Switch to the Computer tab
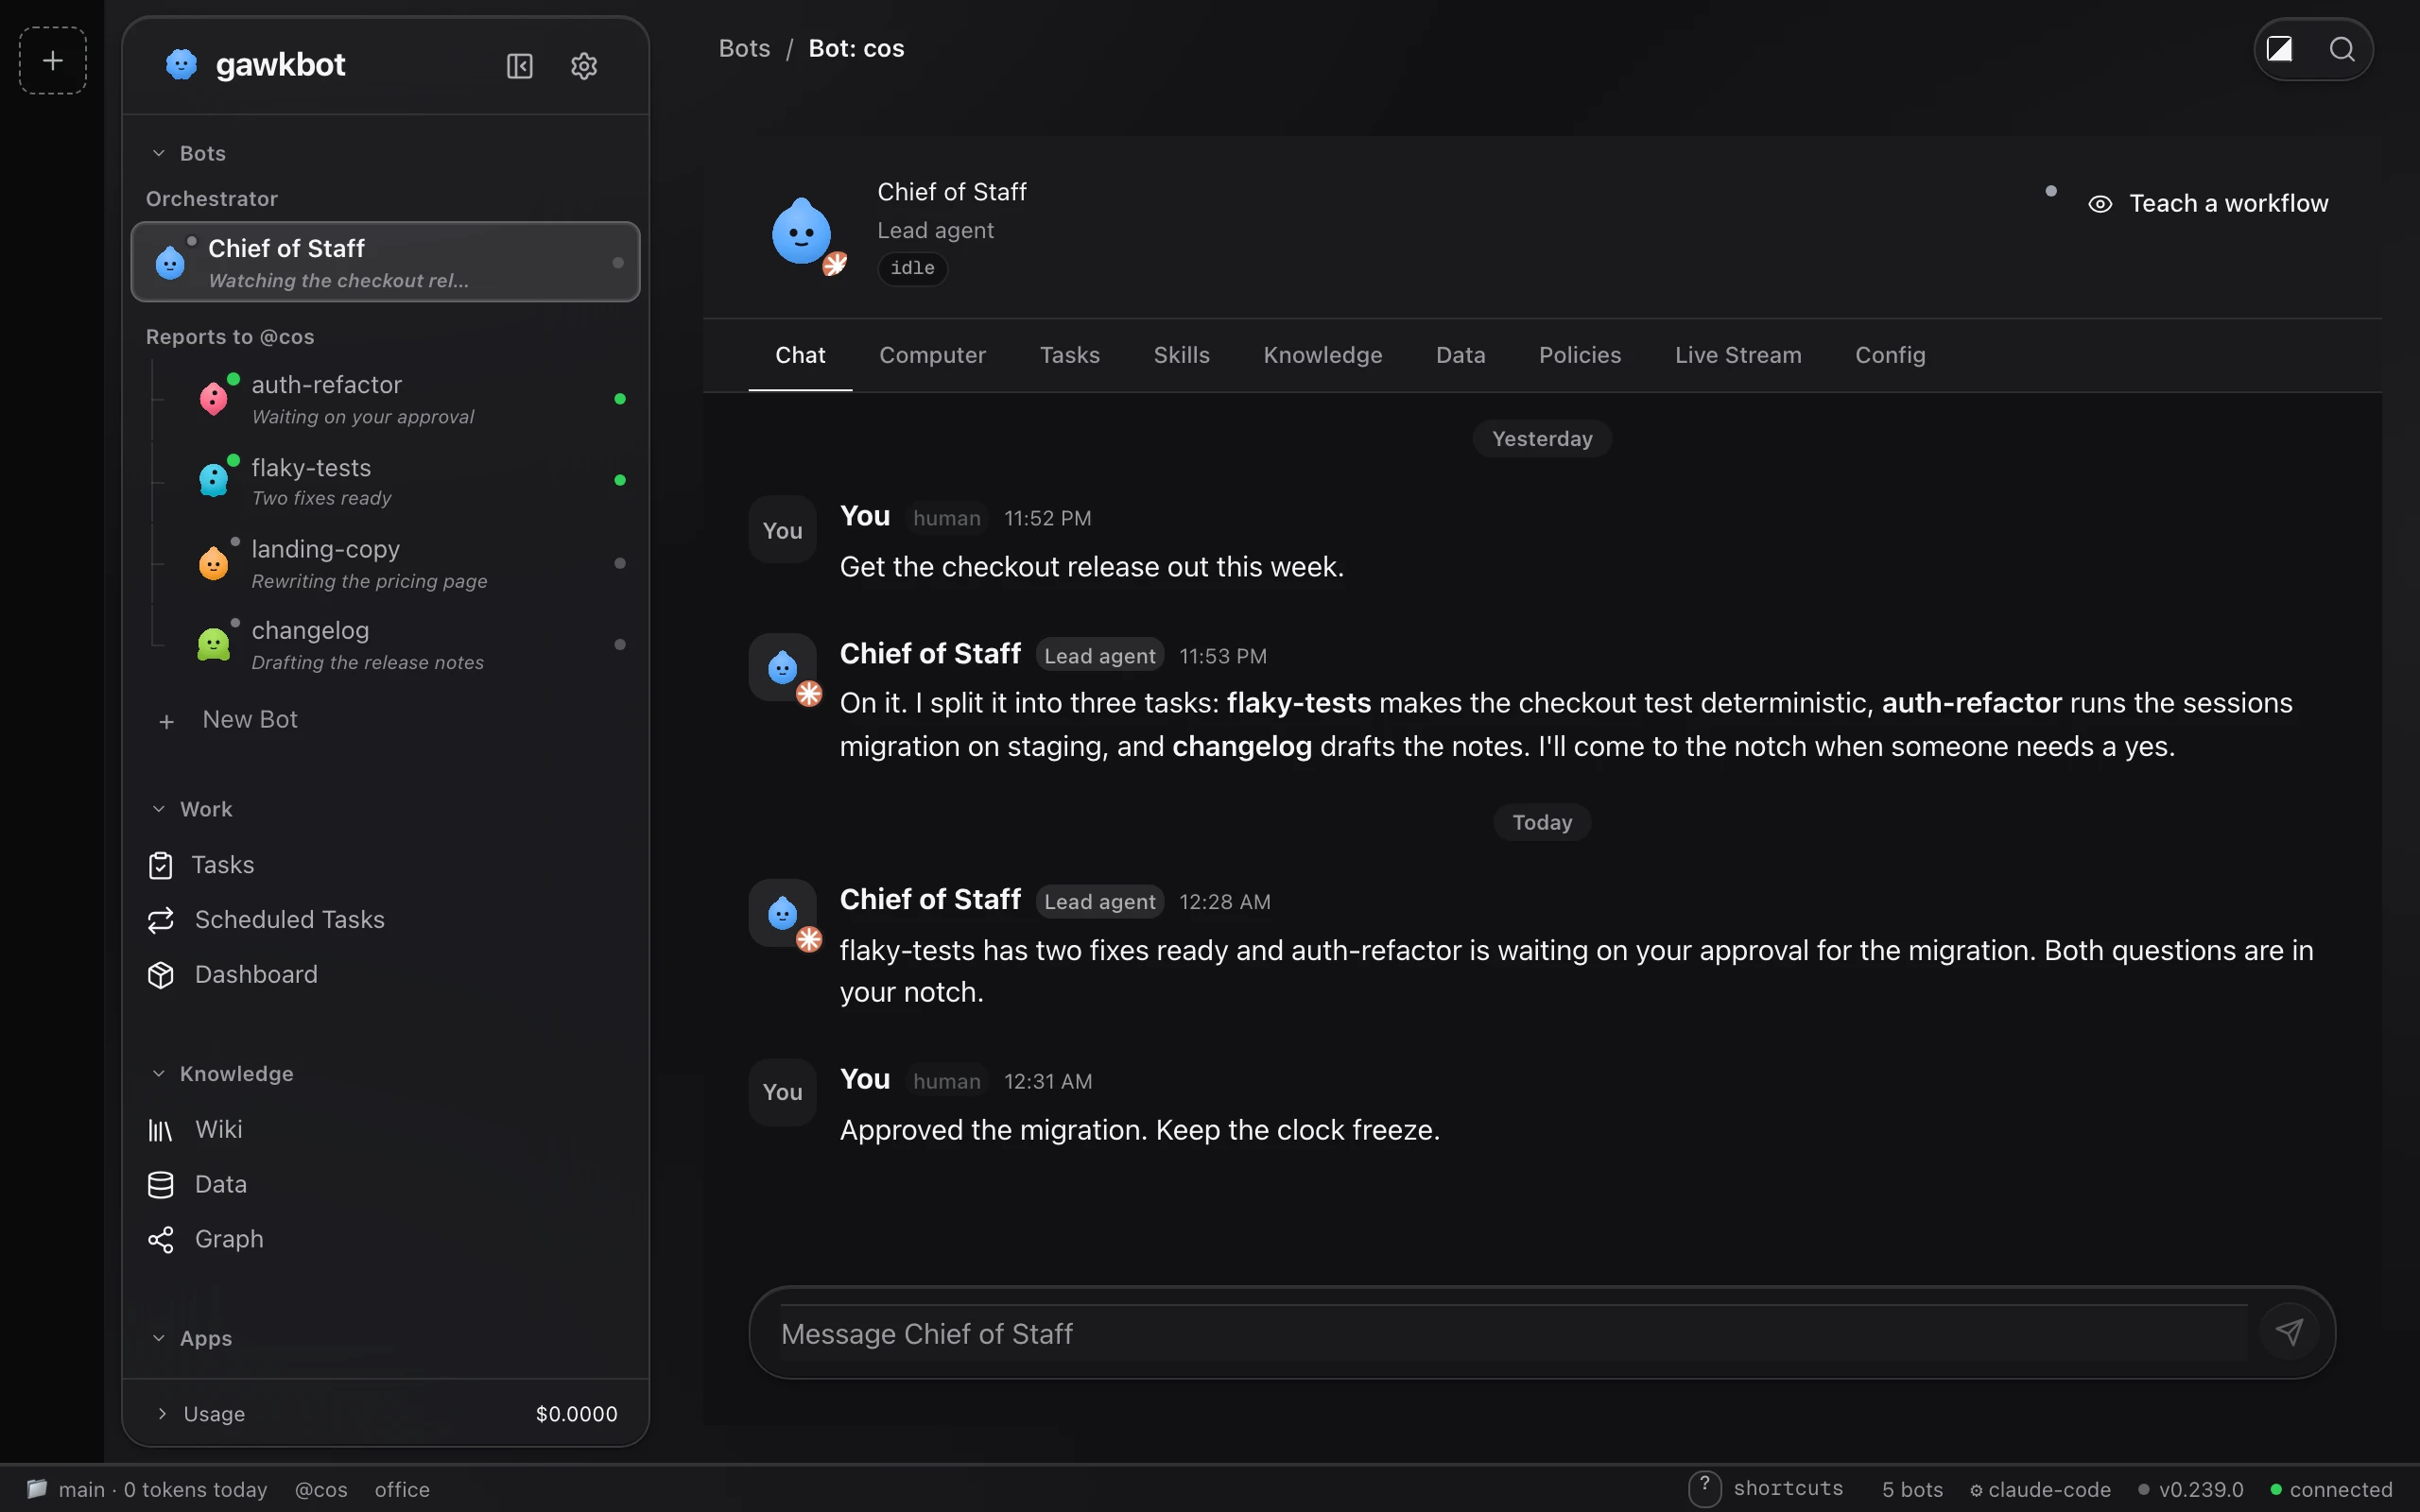Viewport: 2420px width, 1512px height. [x=932, y=355]
